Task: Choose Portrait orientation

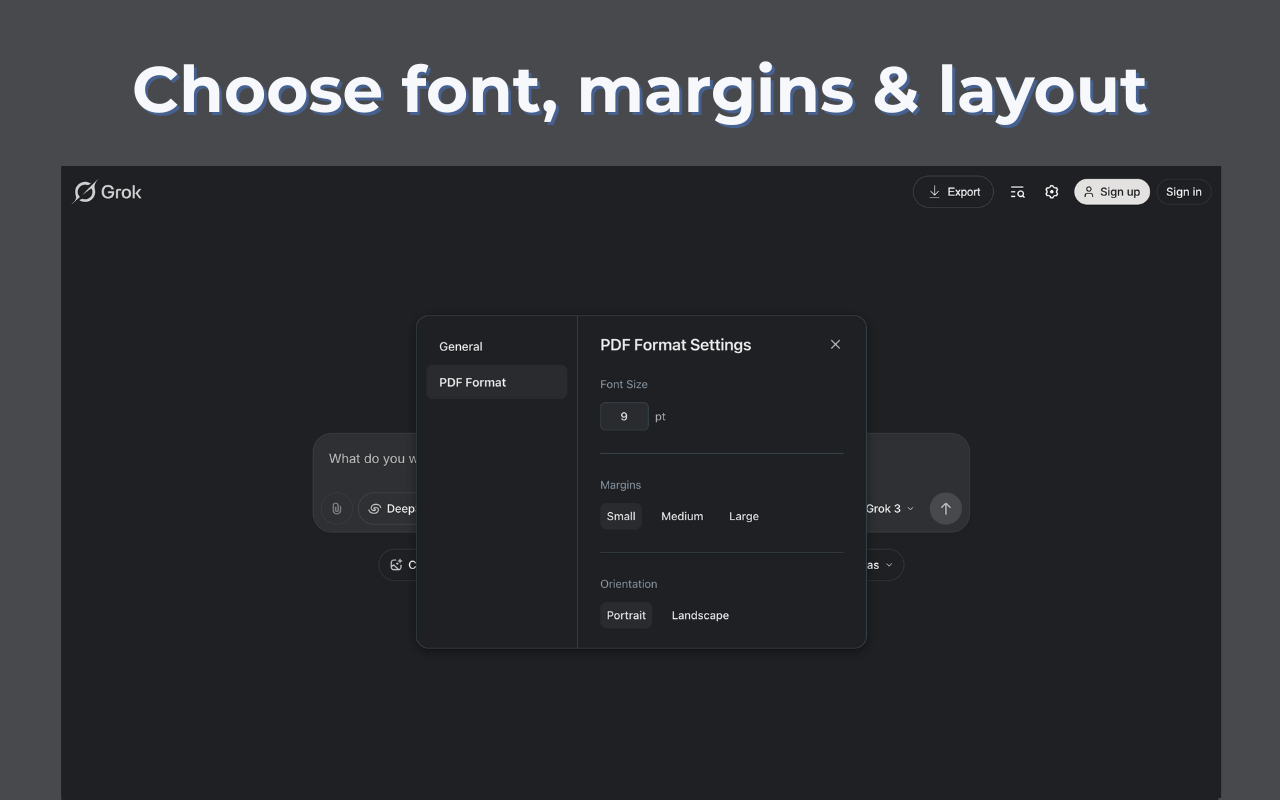Action: click(x=626, y=615)
